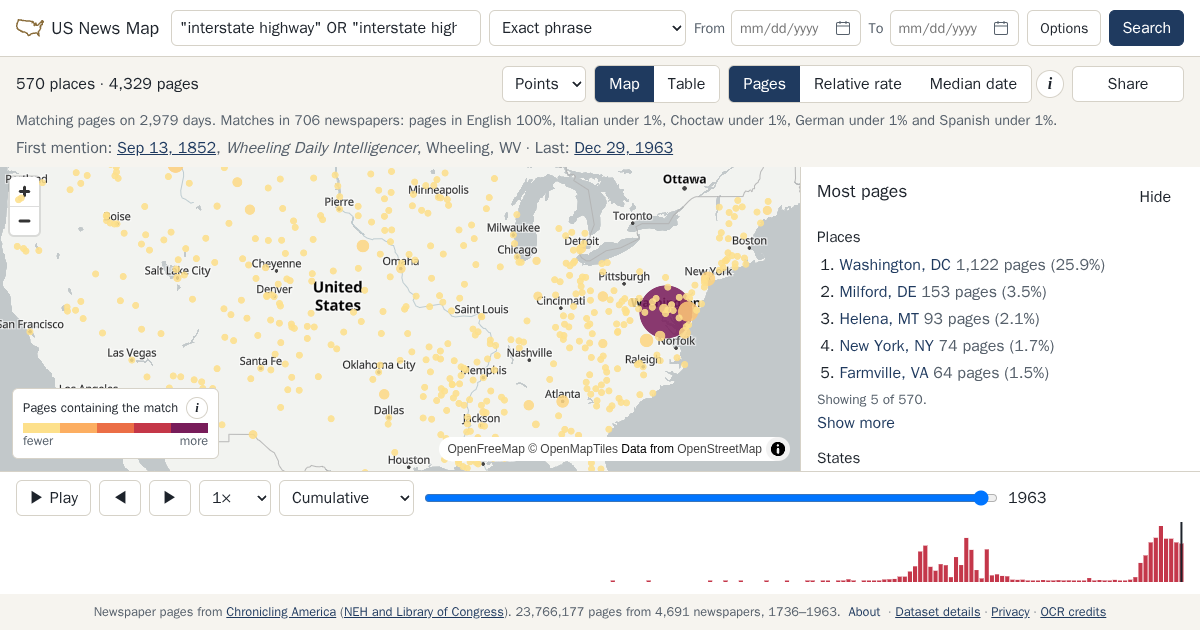Click the From date field
This screenshot has width=1200, height=630.
(x=796, y=28)
